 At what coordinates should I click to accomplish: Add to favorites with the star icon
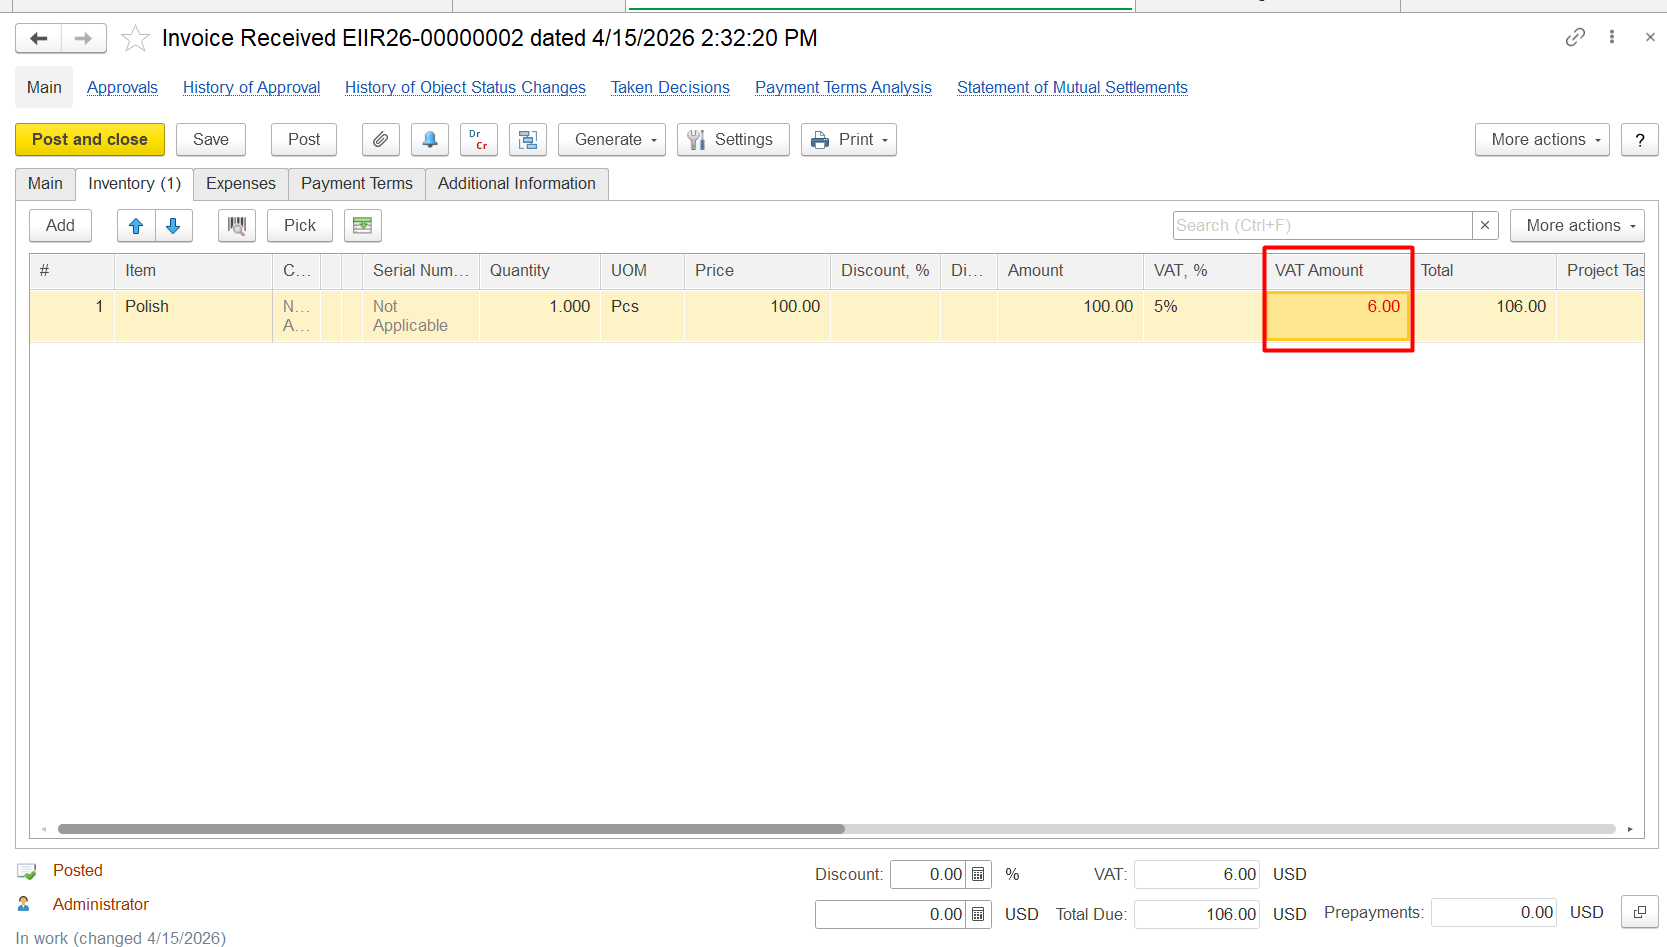point(135,39)
